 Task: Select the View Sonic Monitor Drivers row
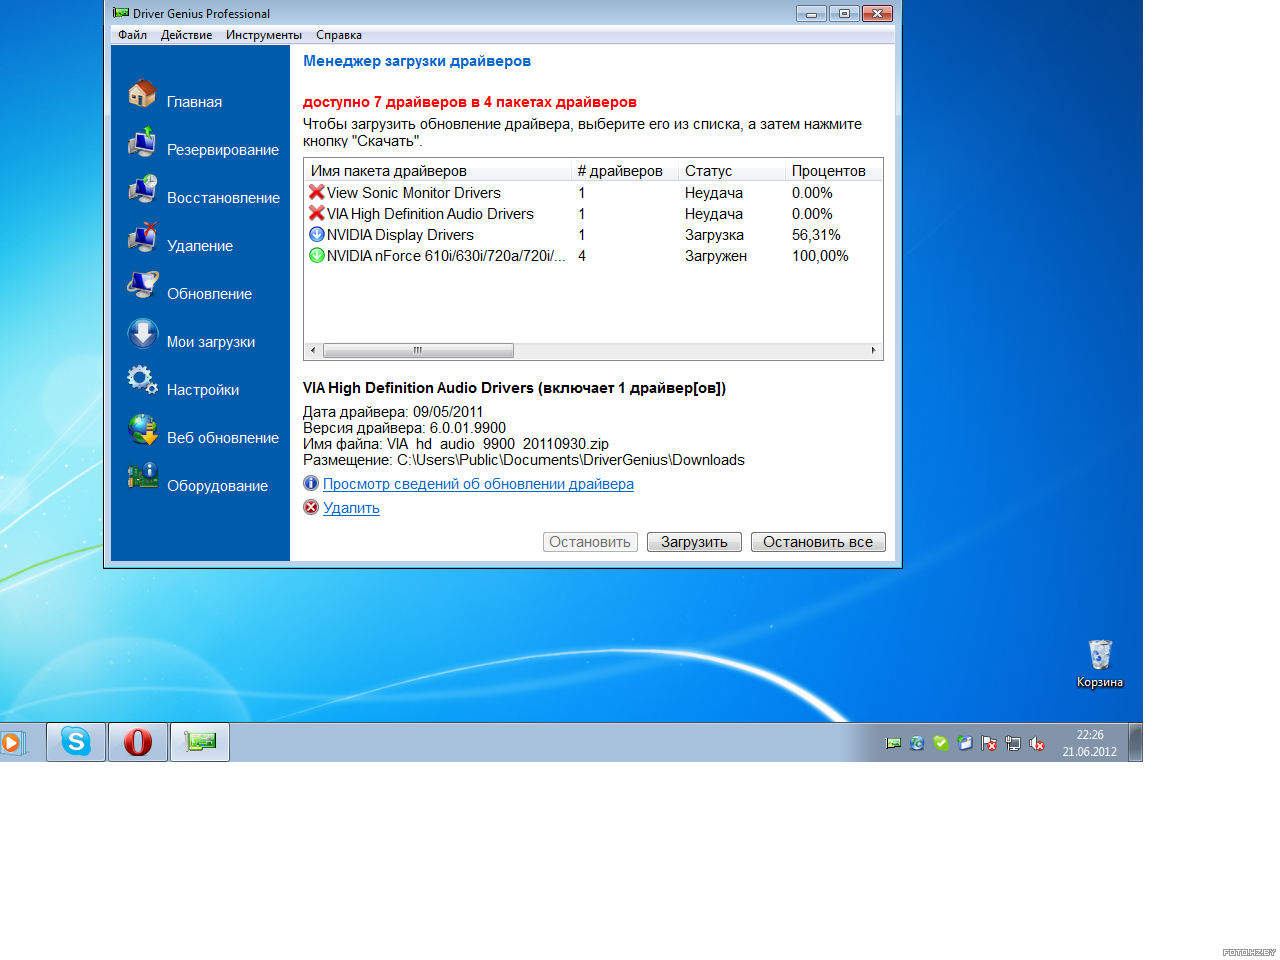tap(593, 193)
